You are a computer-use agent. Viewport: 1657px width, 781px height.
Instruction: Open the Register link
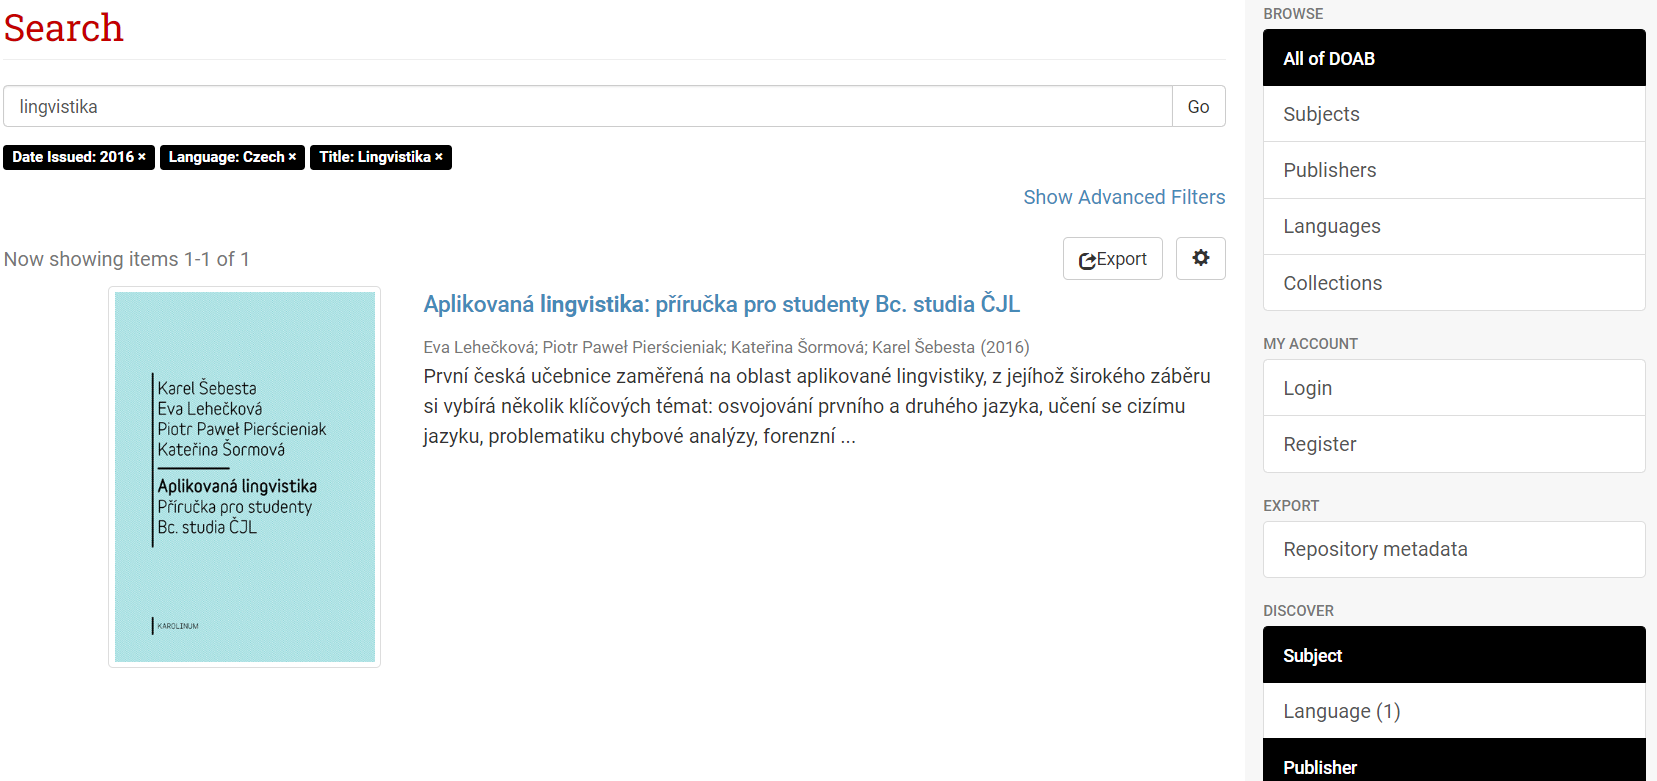(x=1454, y=444)
